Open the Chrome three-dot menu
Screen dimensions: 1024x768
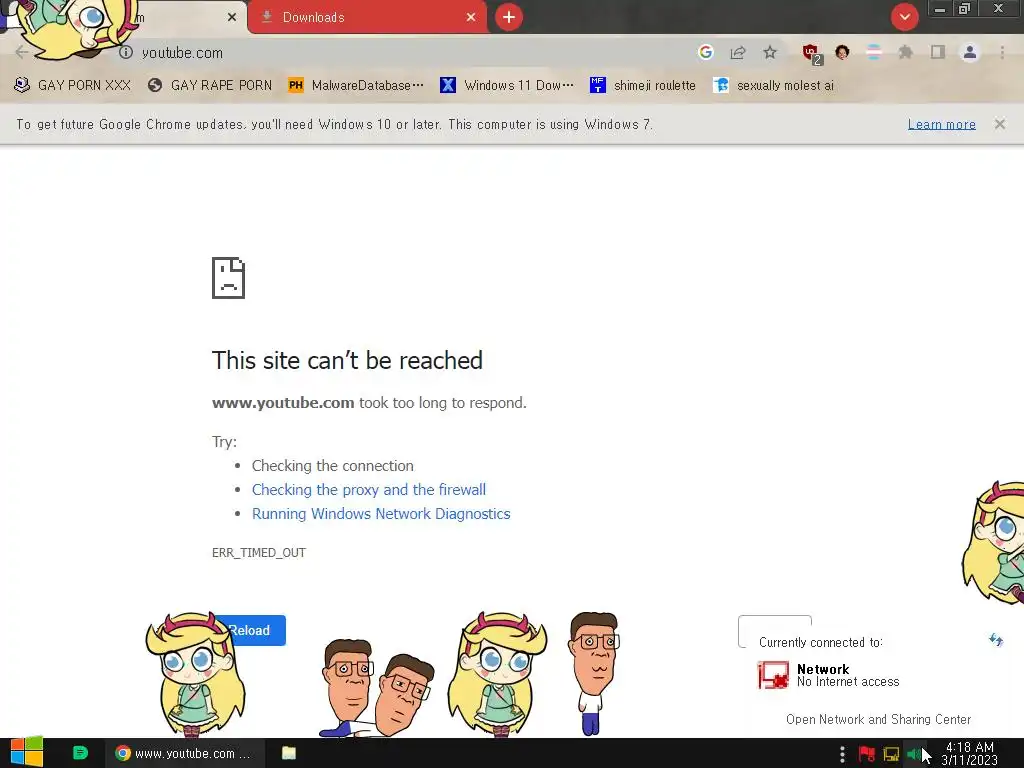click(x=1002, y=52)
